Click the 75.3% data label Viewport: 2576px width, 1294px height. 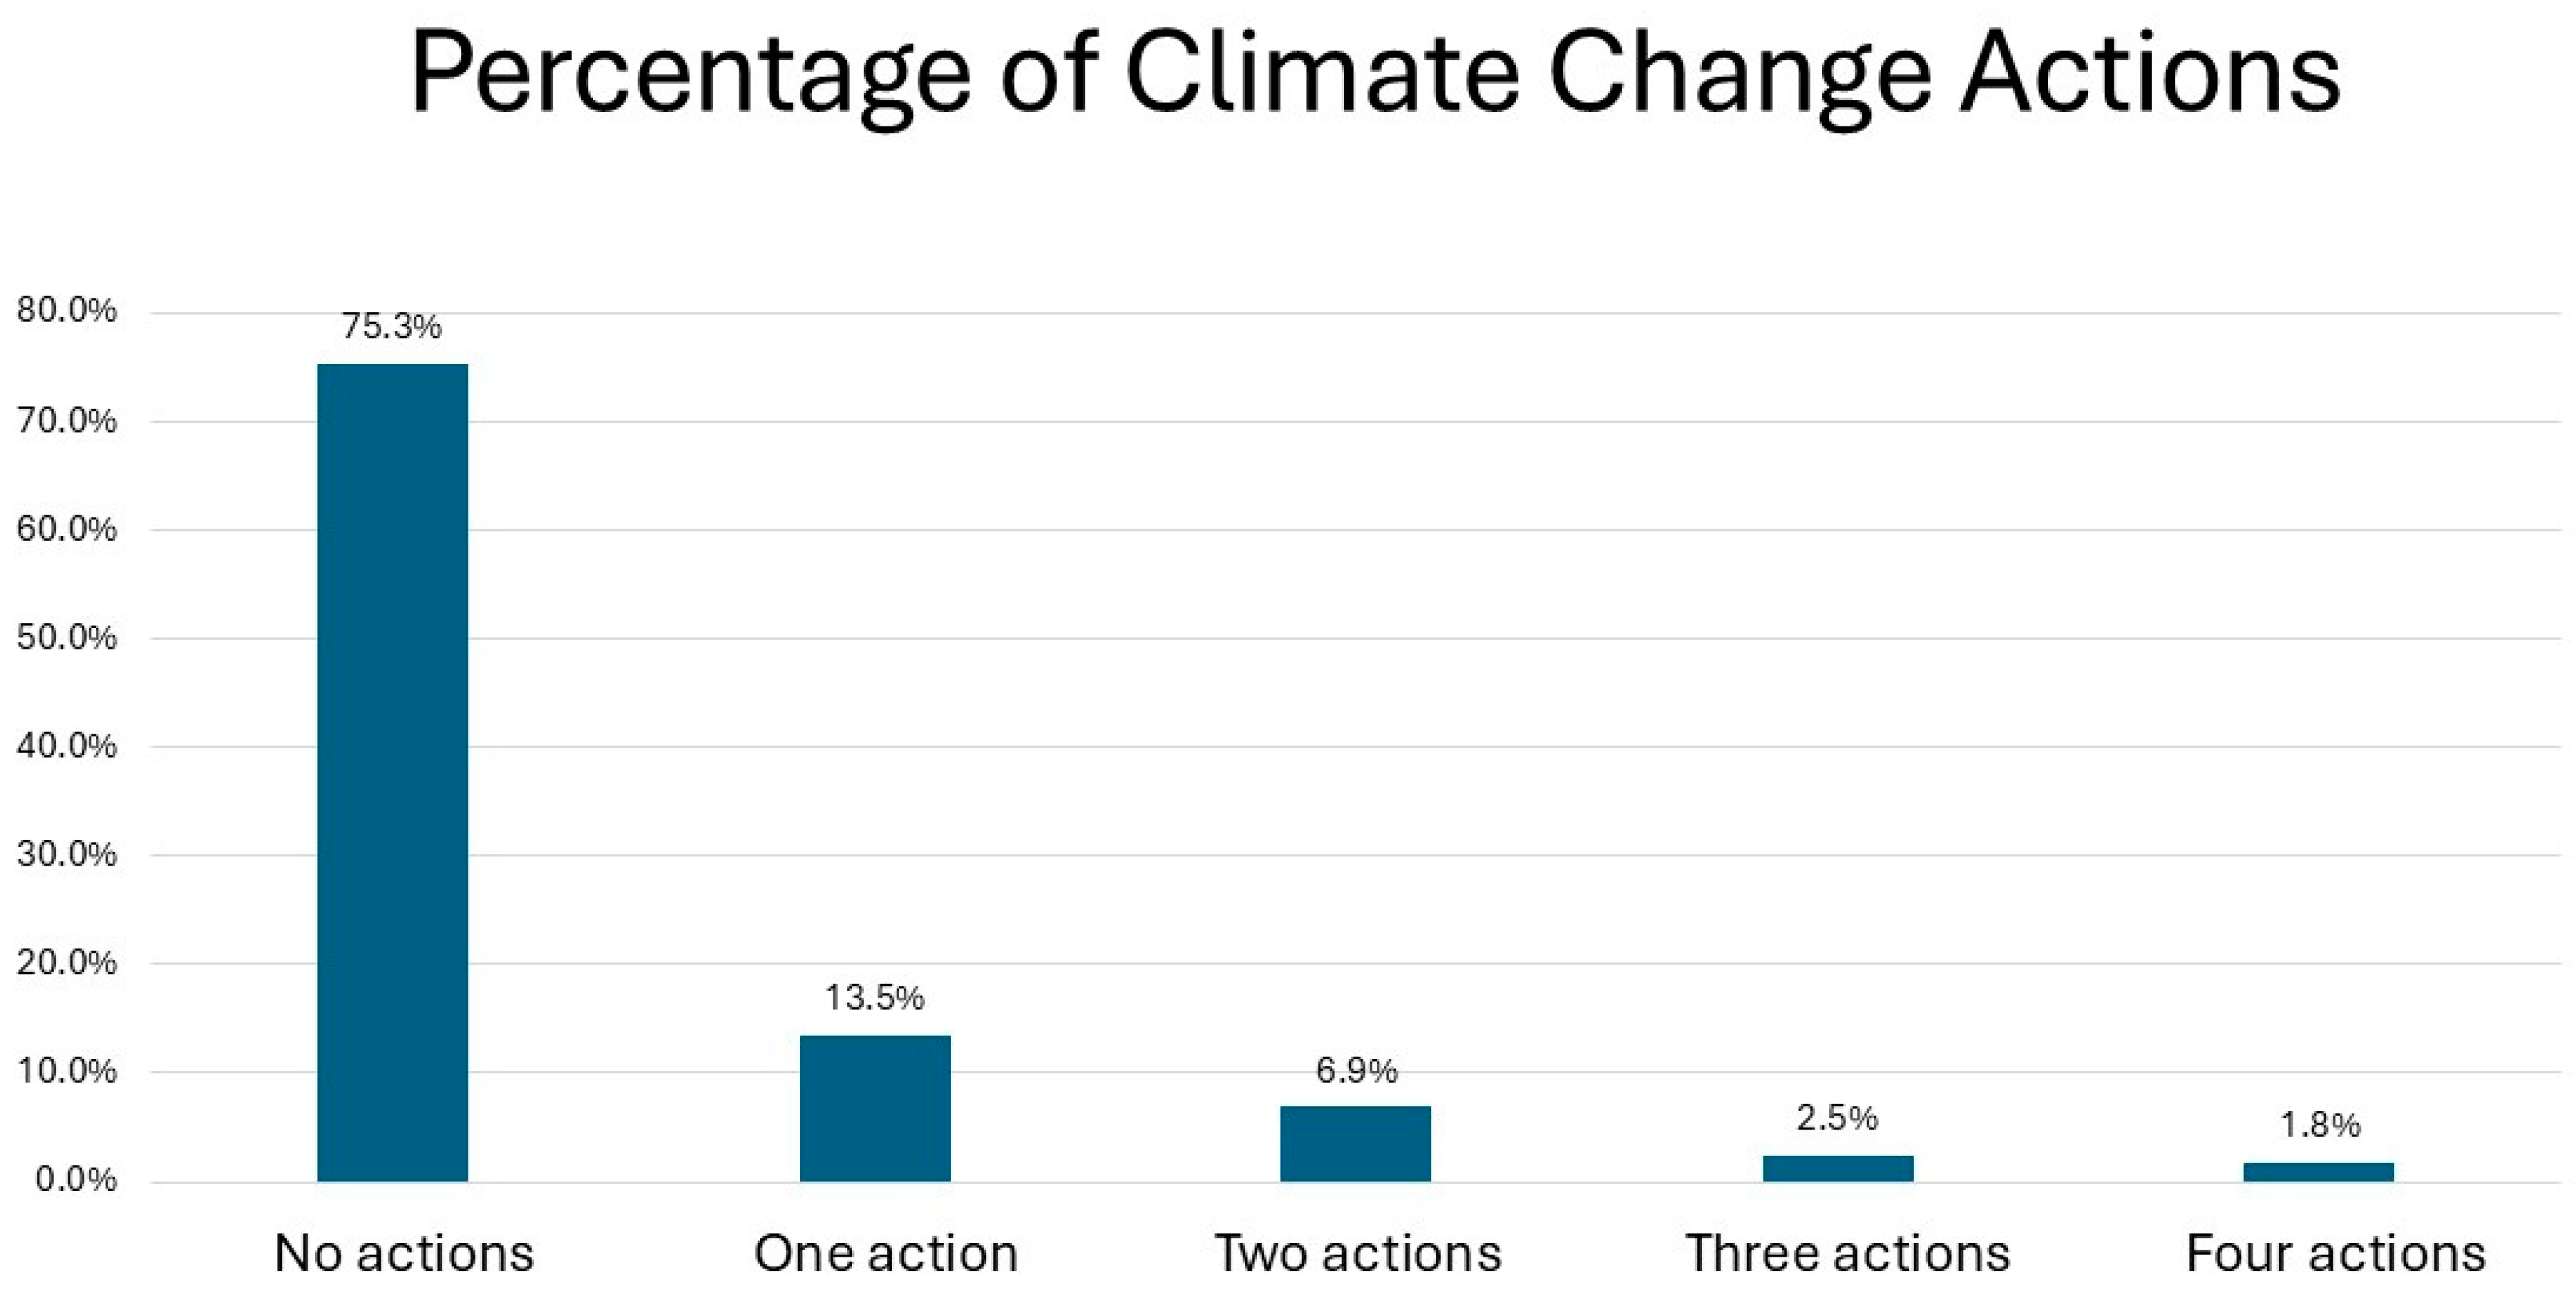click(391, 326)
